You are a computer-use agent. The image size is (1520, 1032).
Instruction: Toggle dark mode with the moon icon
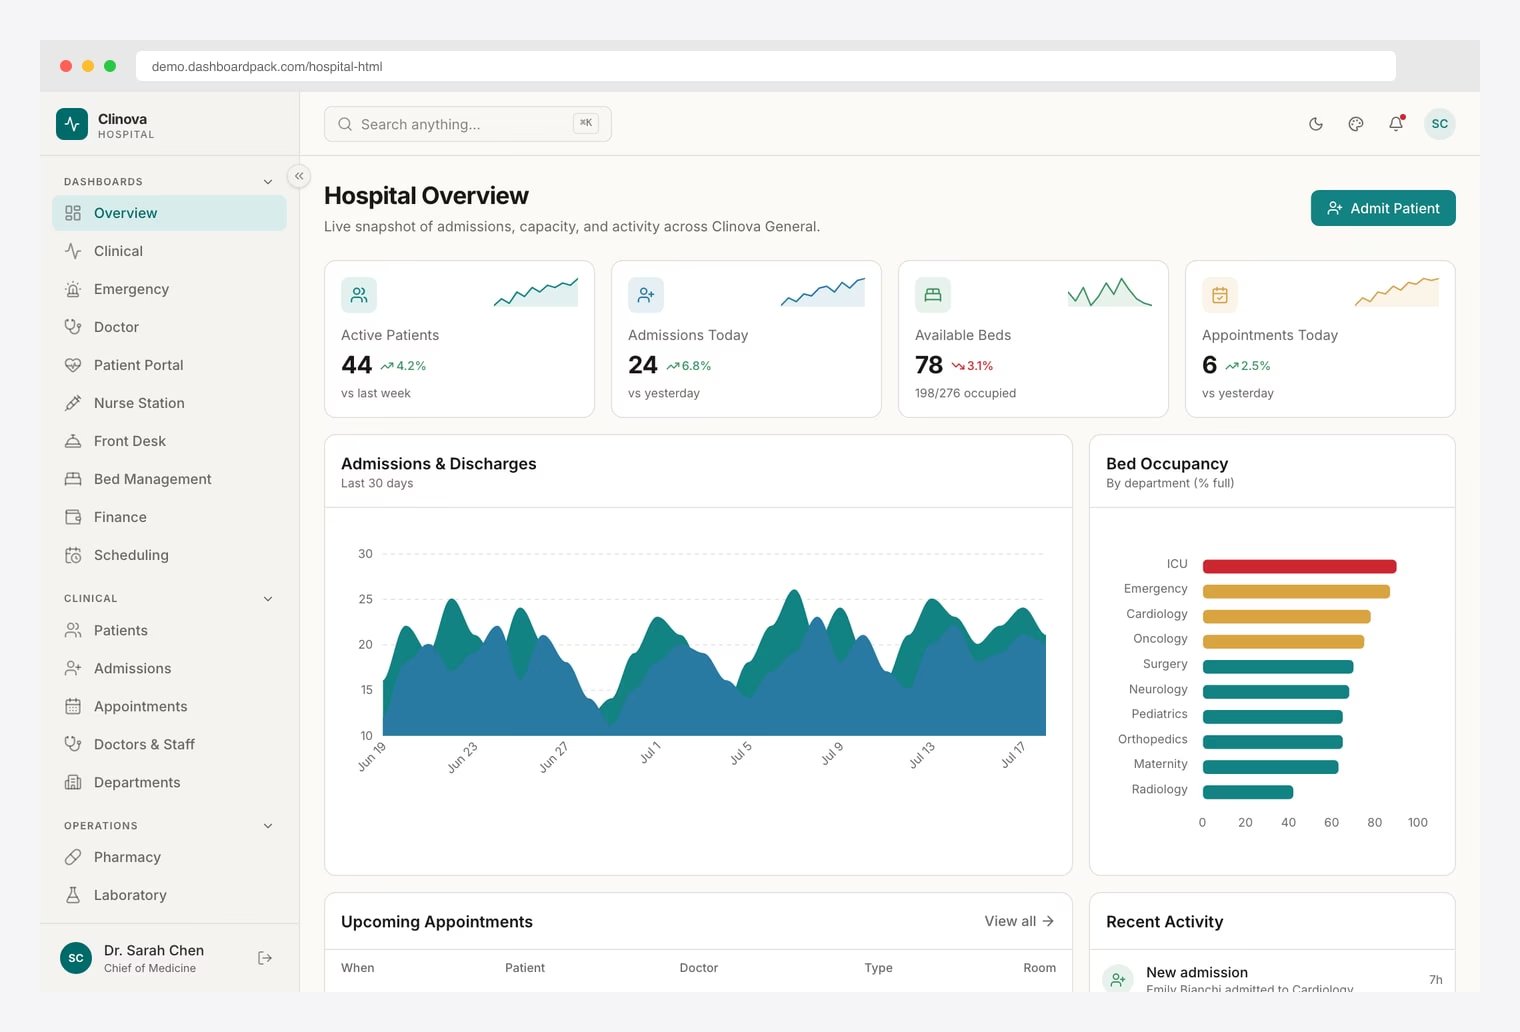1316,124
